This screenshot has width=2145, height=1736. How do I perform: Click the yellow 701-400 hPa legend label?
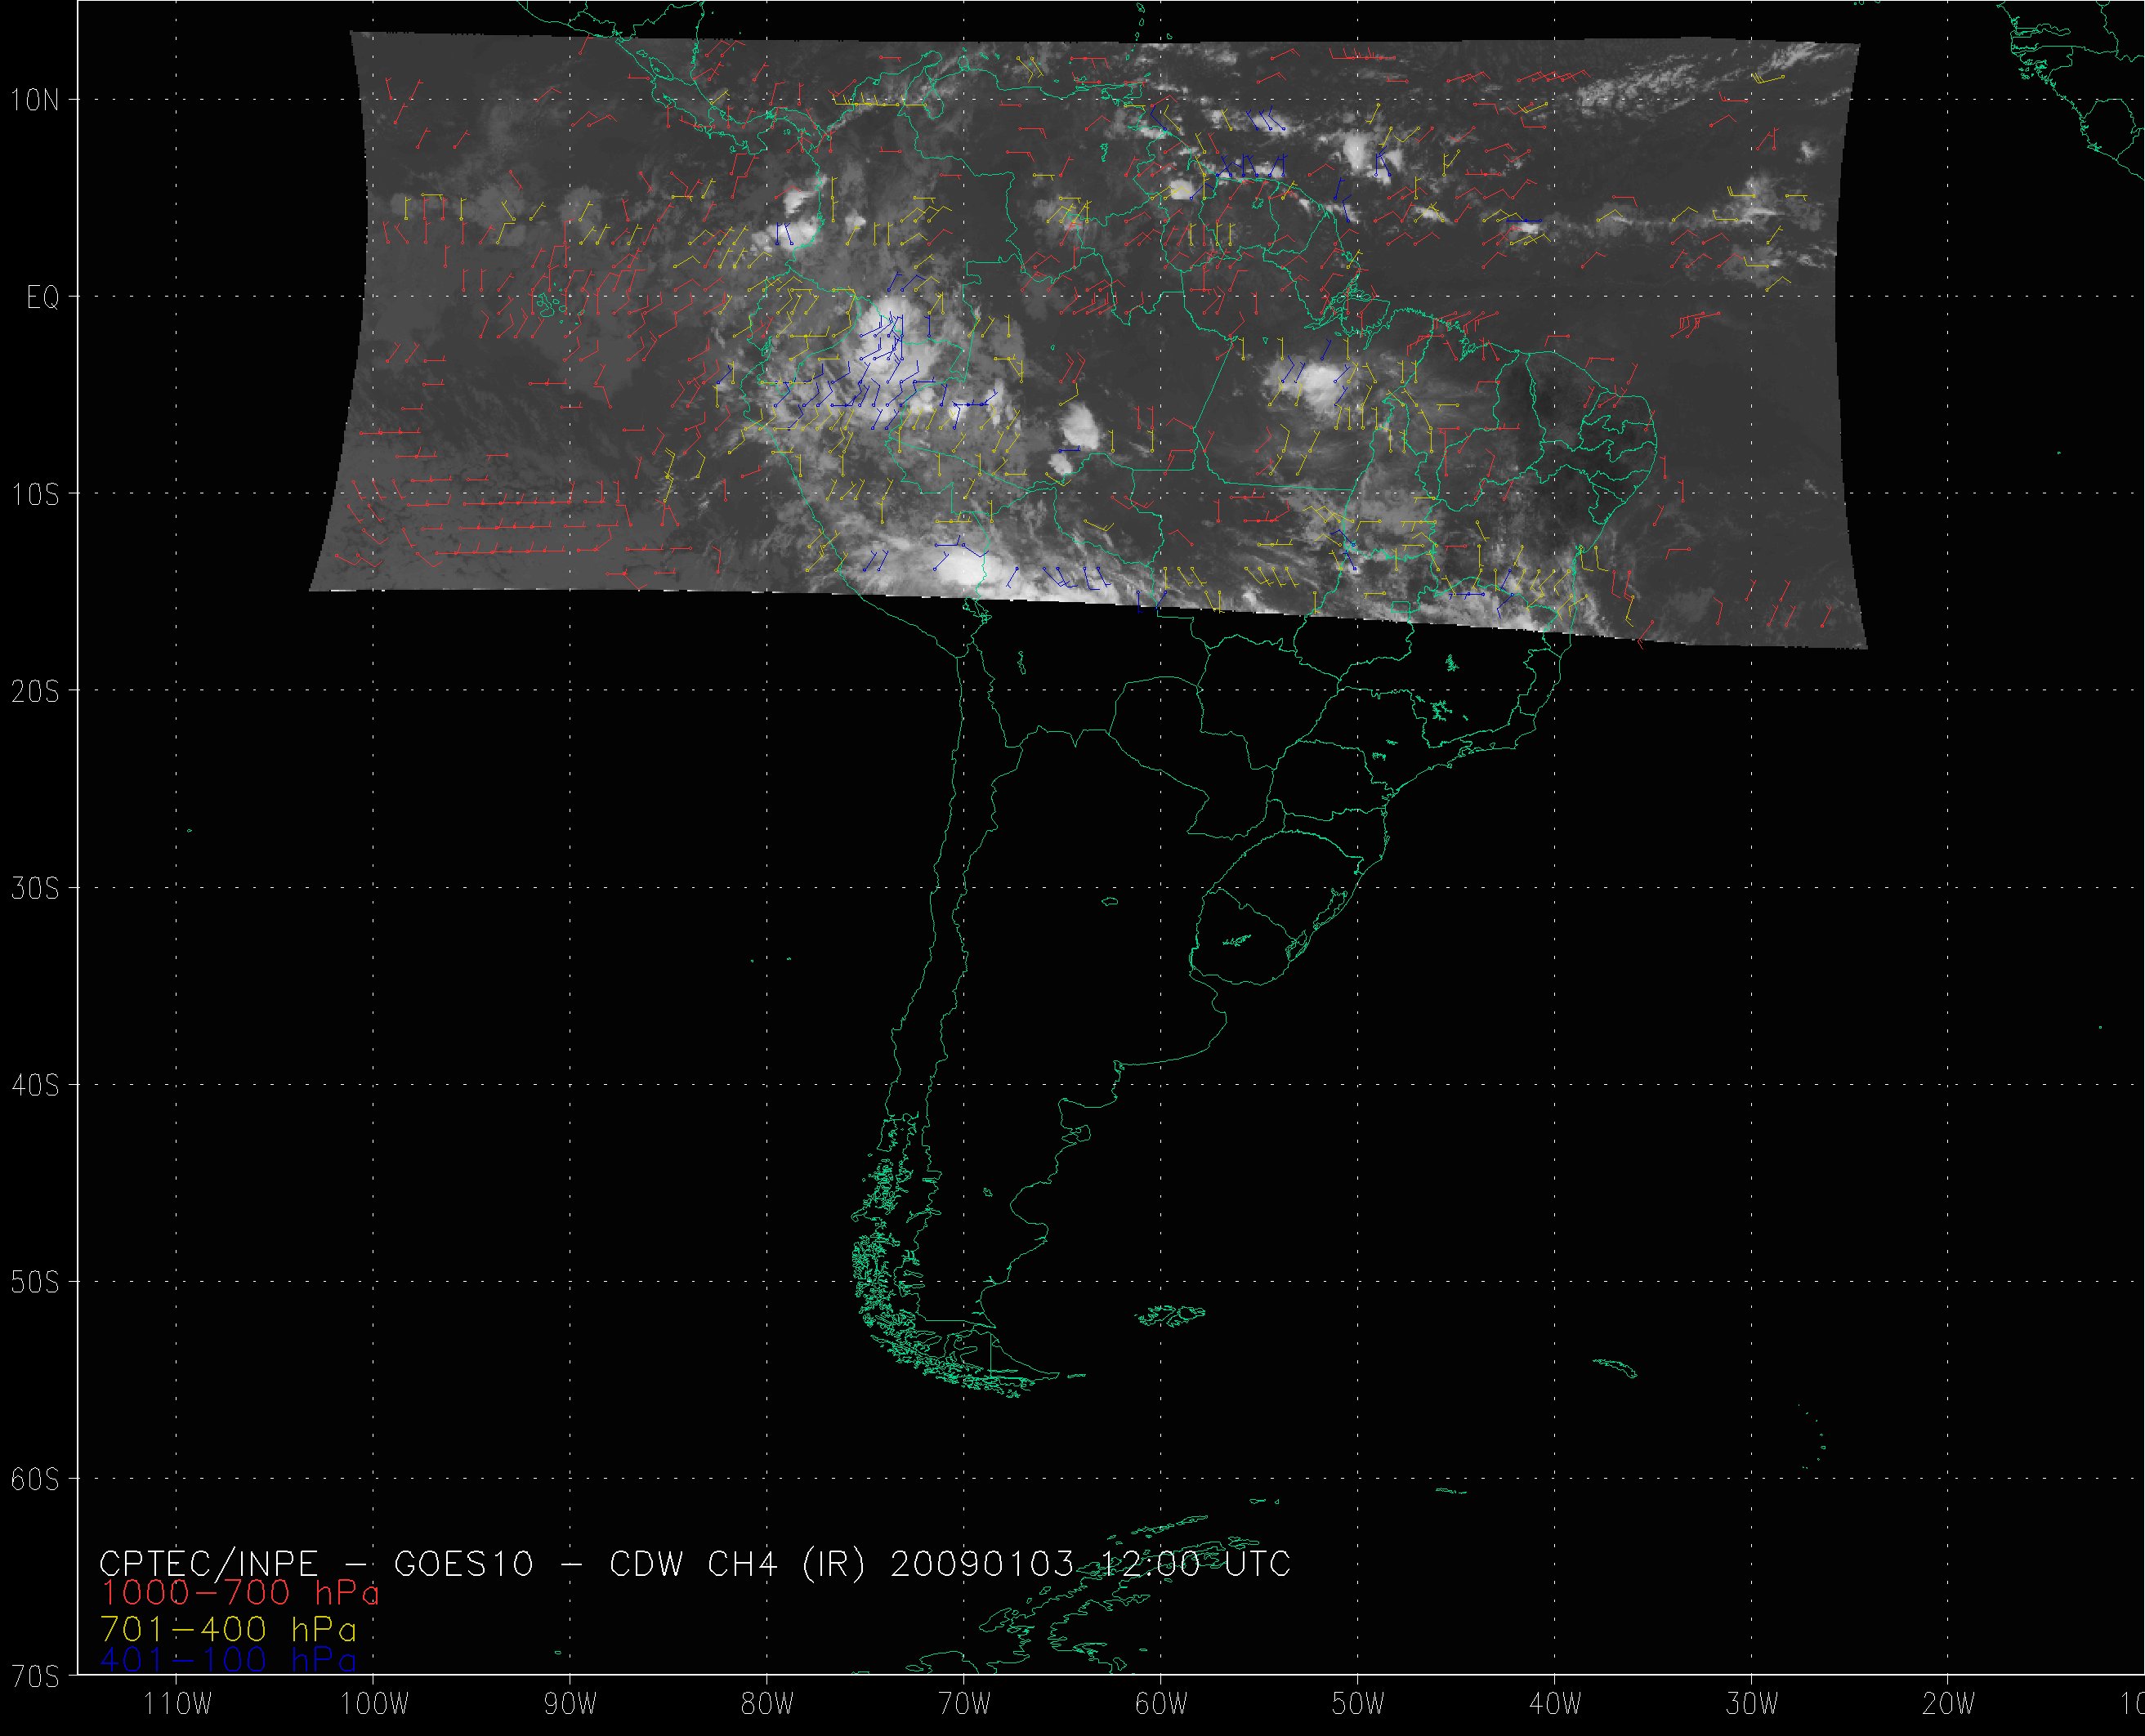point(228,1630)
